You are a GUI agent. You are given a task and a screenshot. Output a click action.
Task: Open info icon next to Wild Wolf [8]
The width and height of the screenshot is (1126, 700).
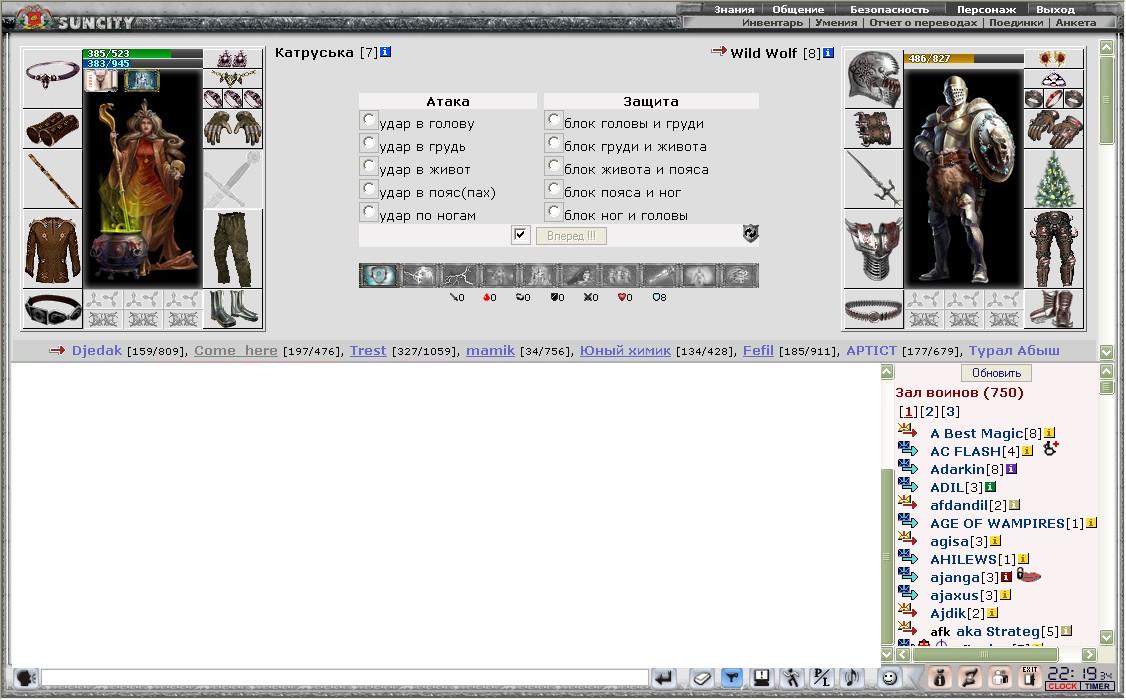pos(828,52)
